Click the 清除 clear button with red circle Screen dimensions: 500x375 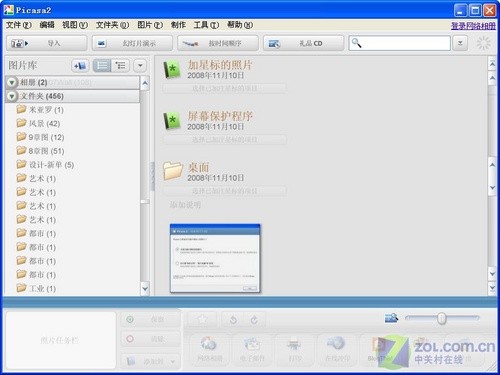click(150, 339)
